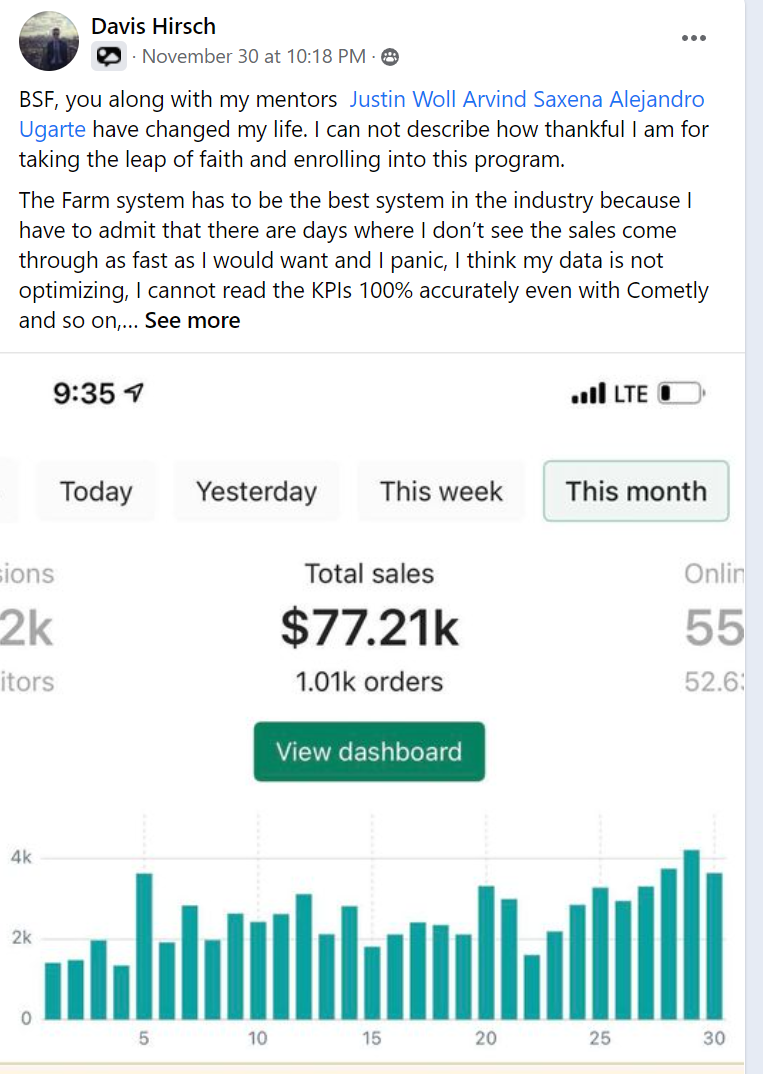Image resolution: width=763 pixels, height=1074 pixels.
Task: Open Justin Woll's tagged profile
Action: click(x=403, y=99)
